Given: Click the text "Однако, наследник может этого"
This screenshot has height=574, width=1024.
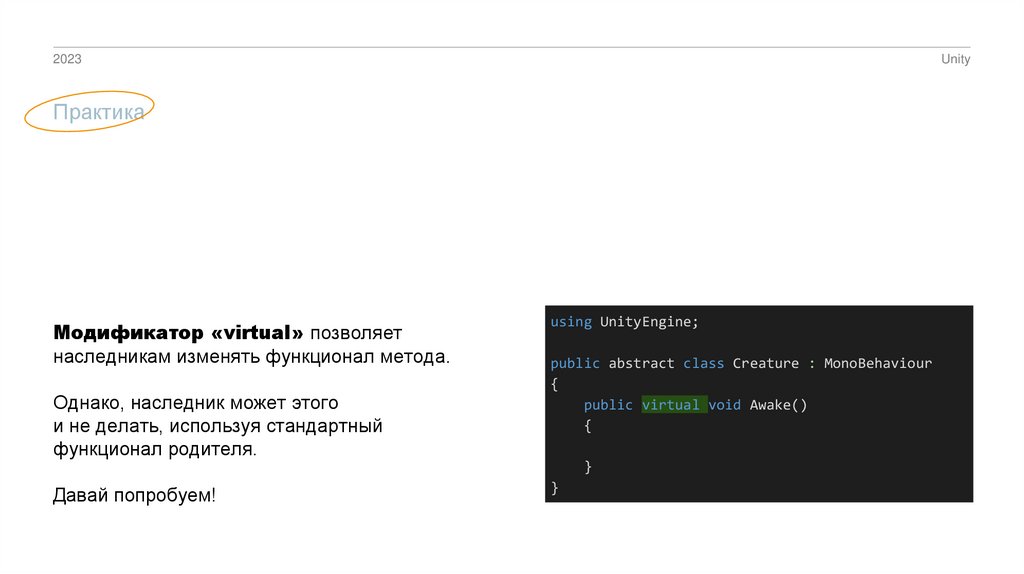Looking at the screenshot, I should pos(196,403).
